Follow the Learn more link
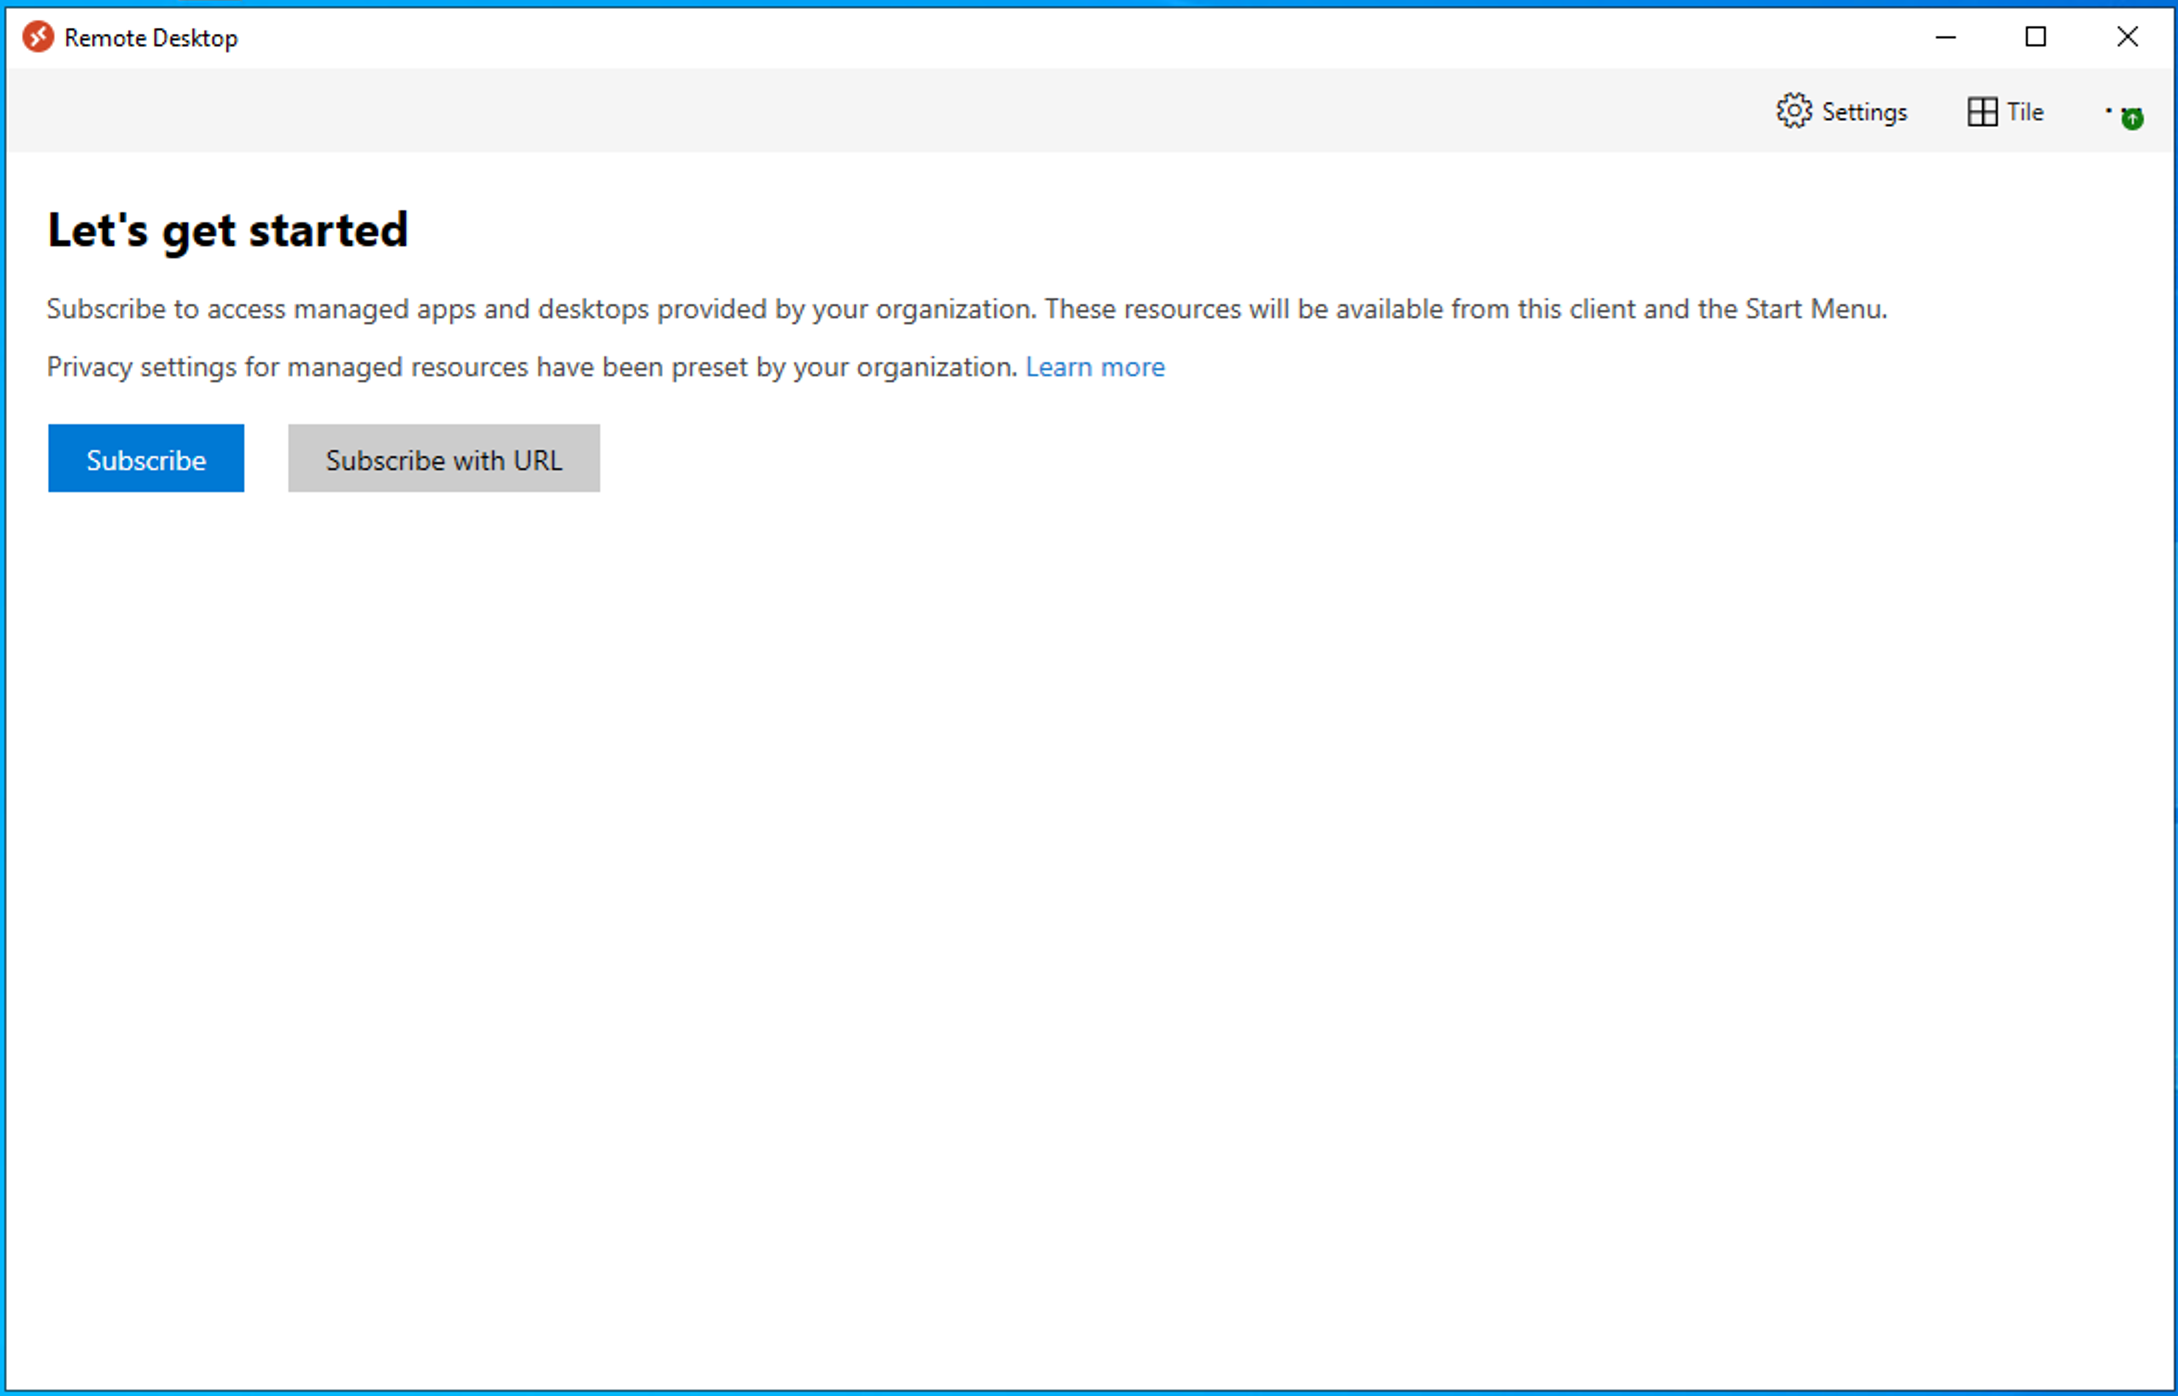This screenshot has width=2178, height=1396. click(x=1094, y=367)
